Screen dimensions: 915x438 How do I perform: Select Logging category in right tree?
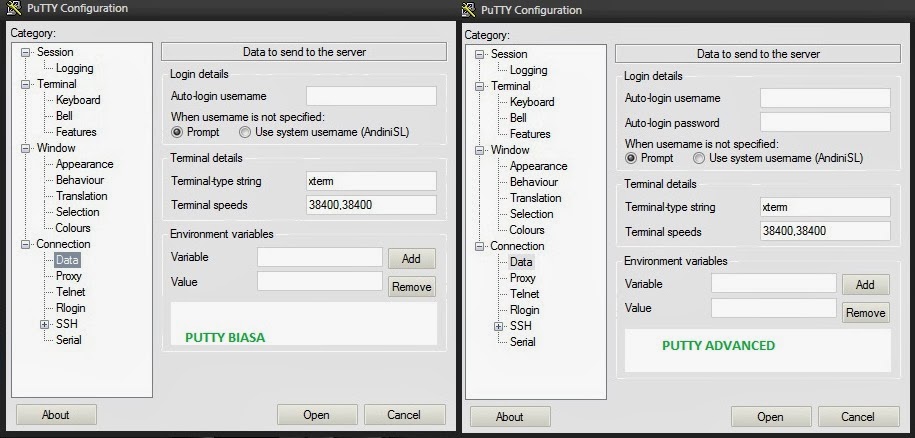click(529, 70)
